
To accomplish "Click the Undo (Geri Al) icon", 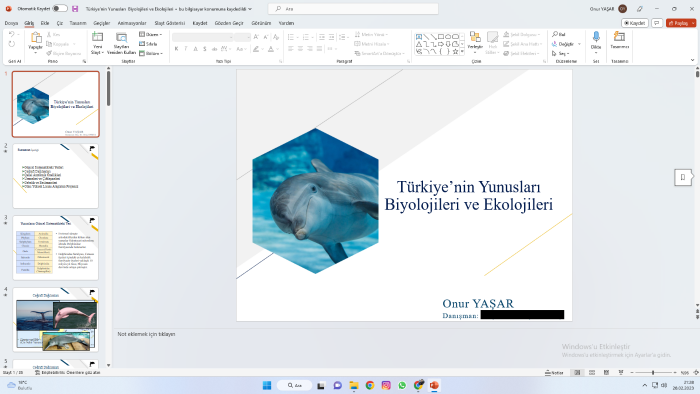I will (x=11, y=35).
